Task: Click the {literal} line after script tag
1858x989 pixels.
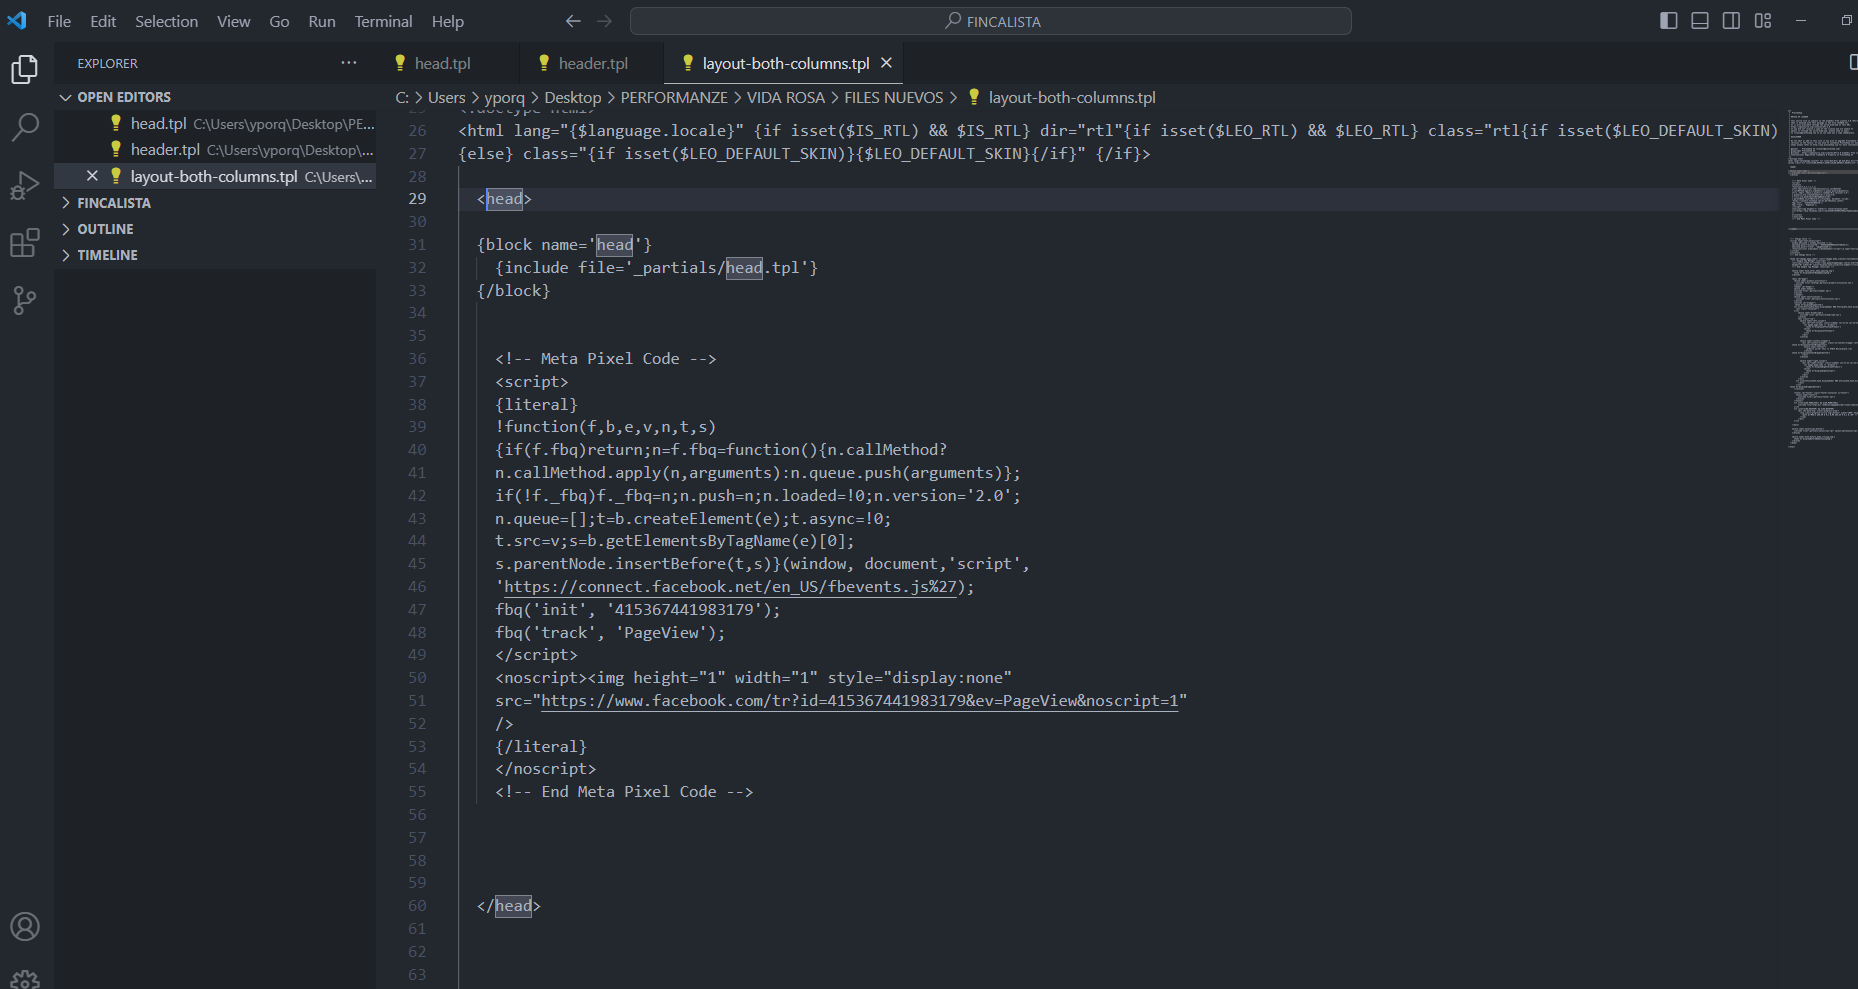Action: tap(536, 405)
